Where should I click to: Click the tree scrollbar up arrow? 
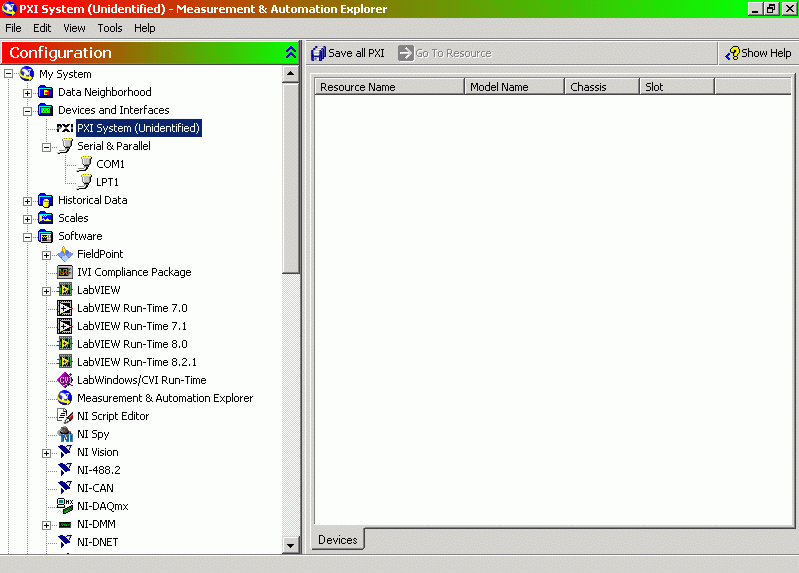290,74
